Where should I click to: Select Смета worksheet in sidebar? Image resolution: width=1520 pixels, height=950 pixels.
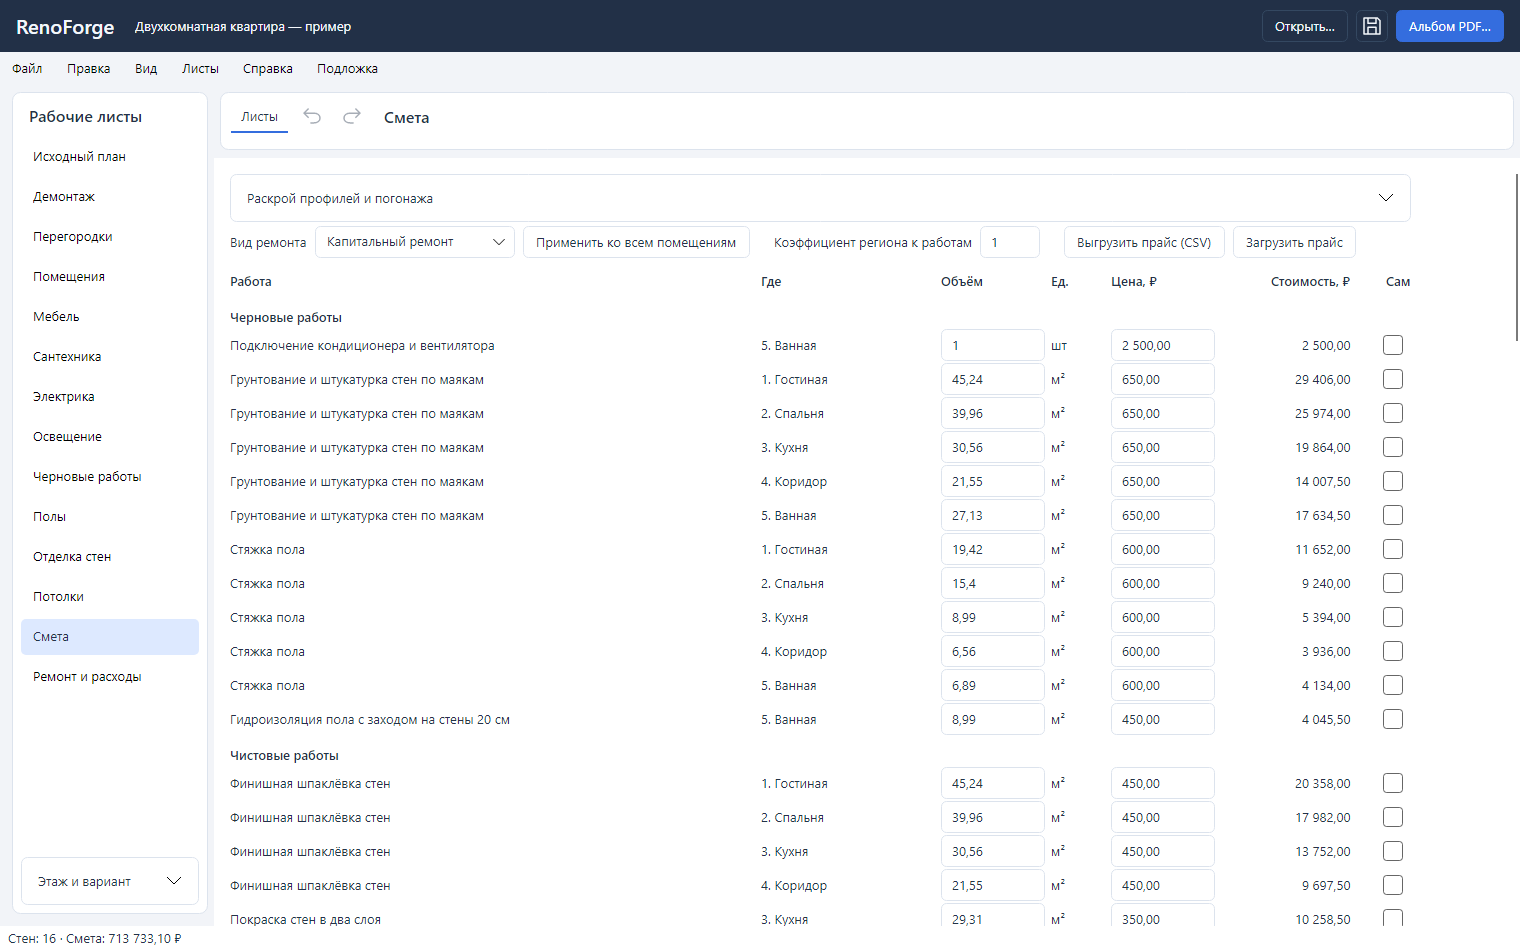pyautogui.click(x=110, y=637)
